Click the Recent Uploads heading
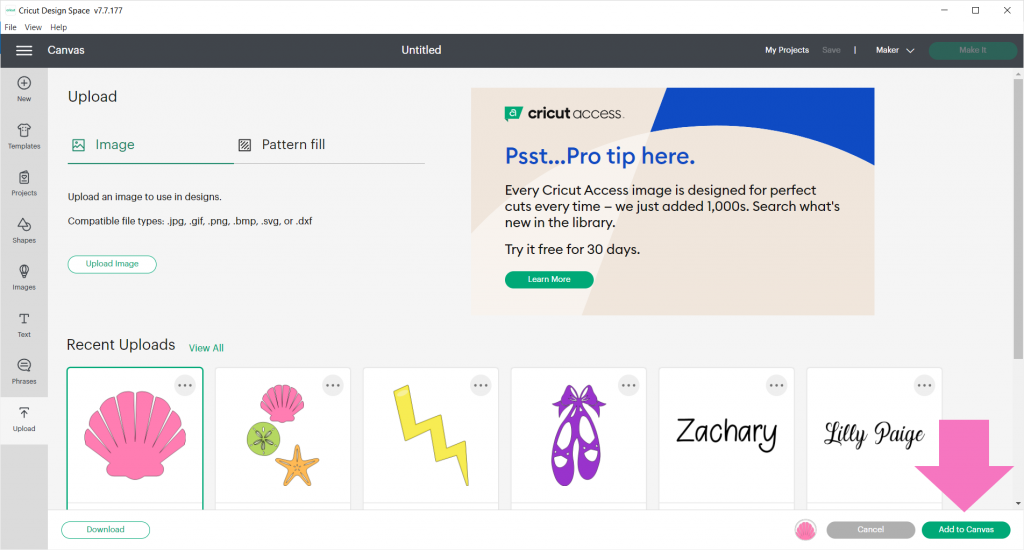The height and width of the screenshot is (550, 1024). pos(121,345)
